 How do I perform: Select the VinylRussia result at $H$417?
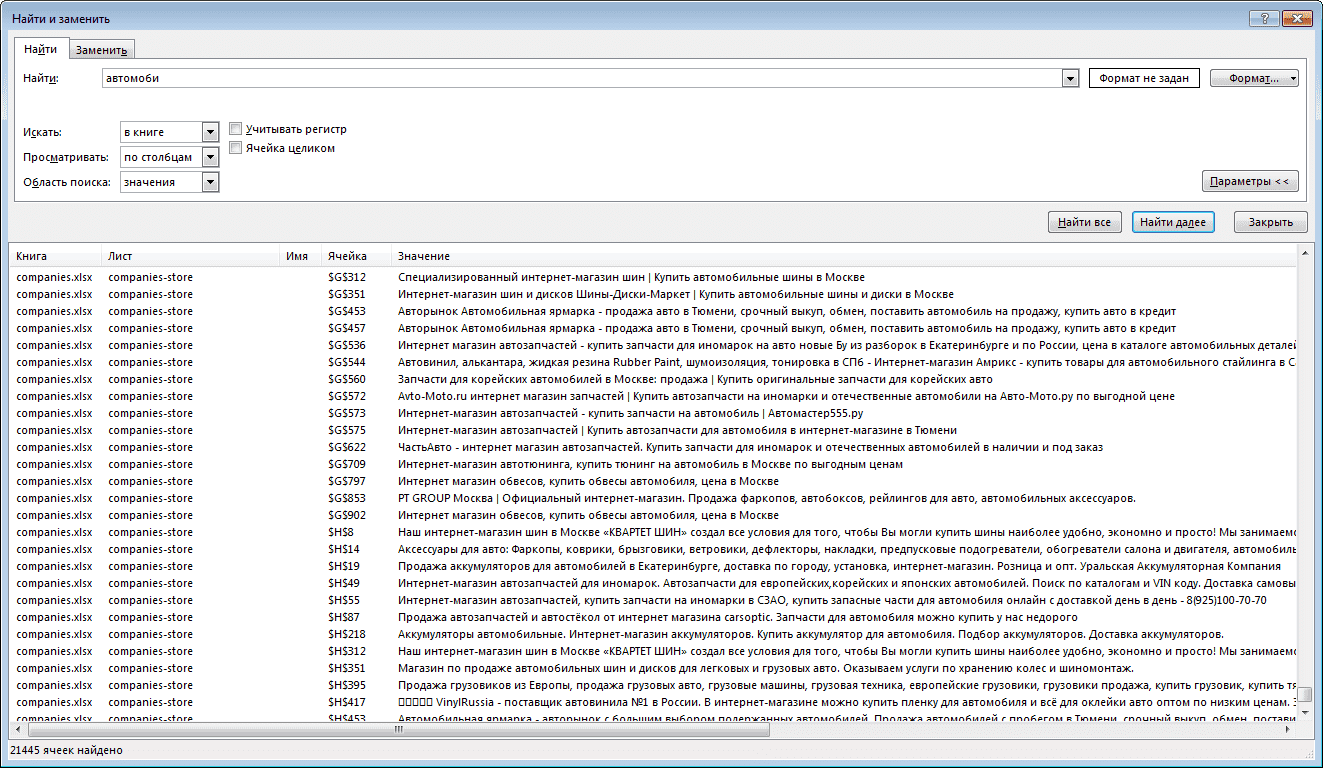click(x=653, y=702)
